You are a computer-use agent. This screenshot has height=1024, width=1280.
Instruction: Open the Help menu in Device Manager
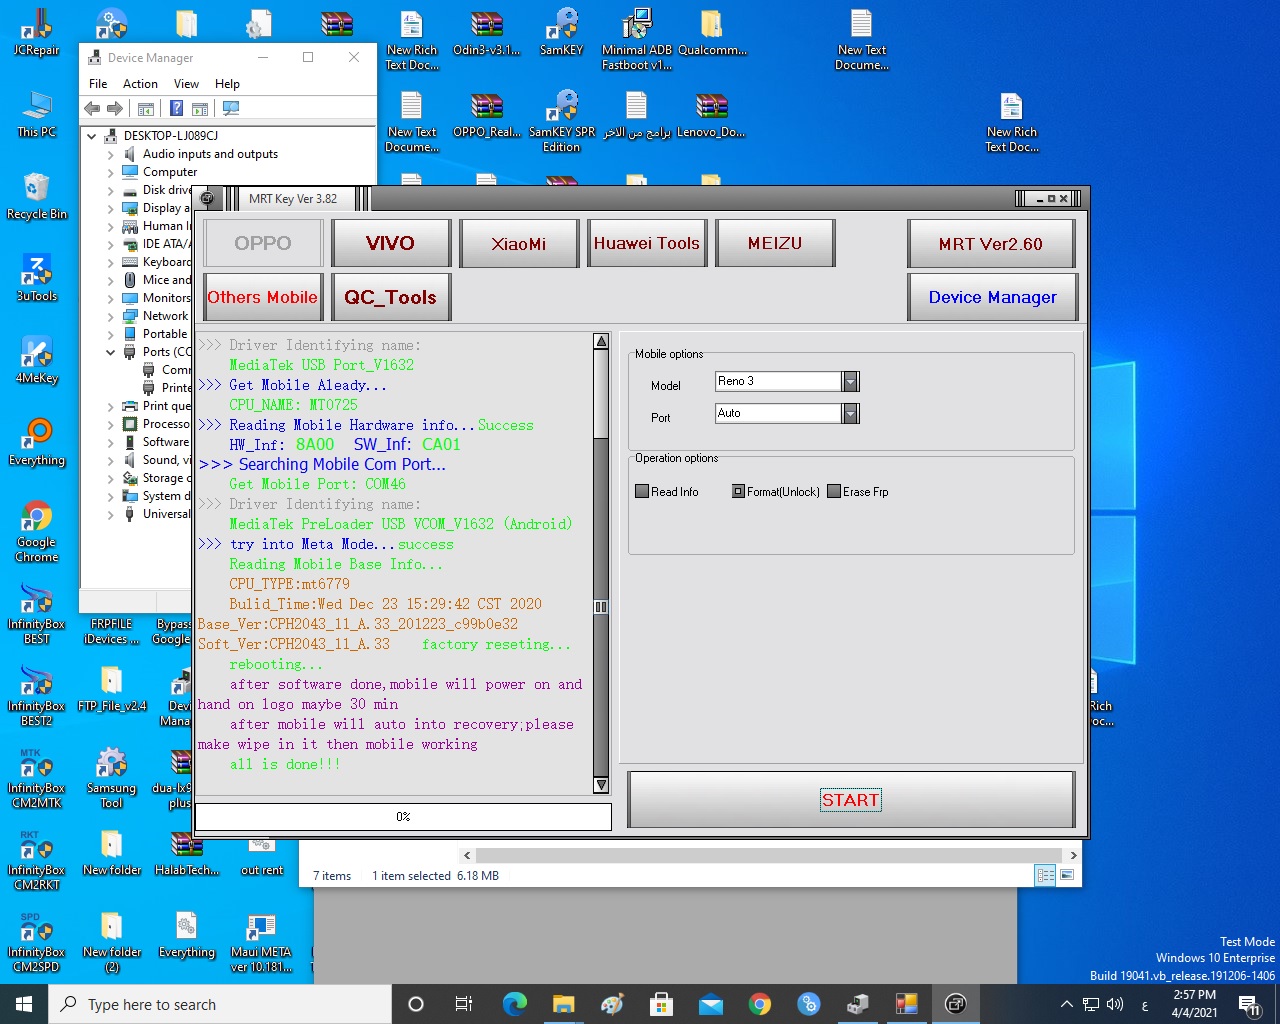pyautogui.click(x=227, y=84)
